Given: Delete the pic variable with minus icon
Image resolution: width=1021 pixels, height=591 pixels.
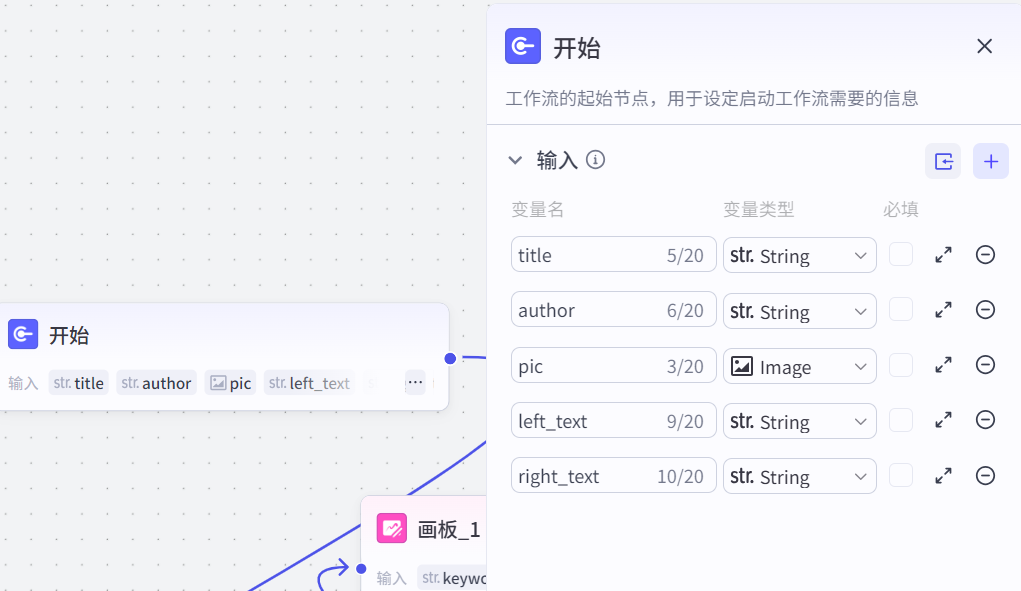Looking at the screenshot, I should (985, 364).
